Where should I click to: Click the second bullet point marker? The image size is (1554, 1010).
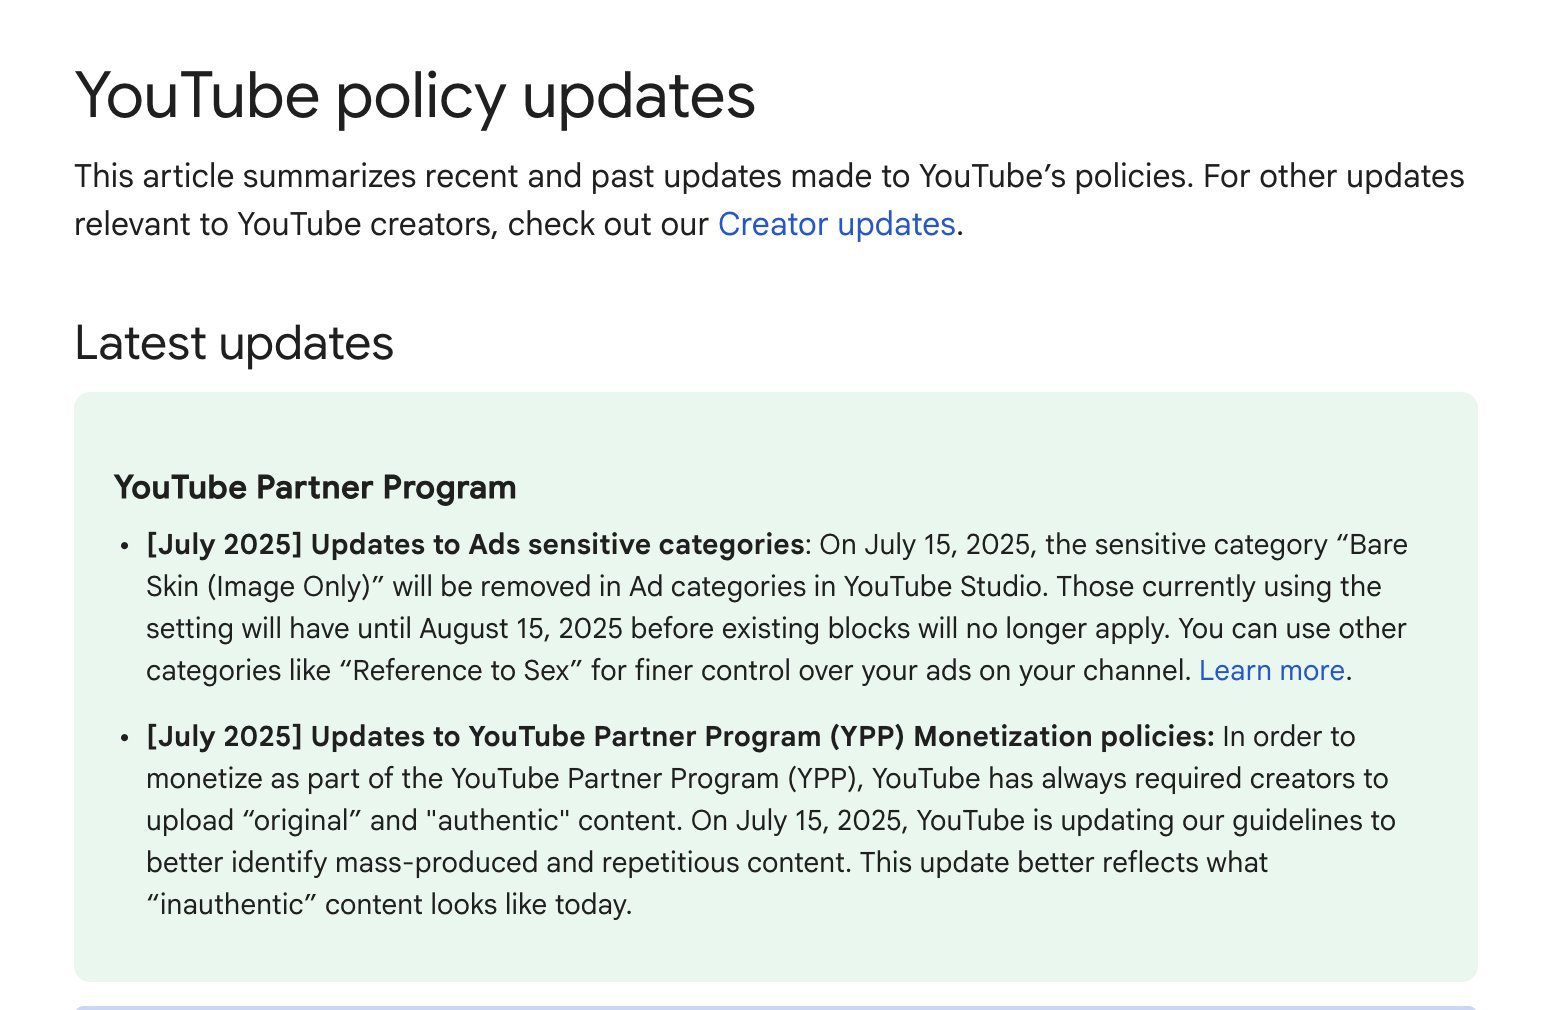coord(124,738)
